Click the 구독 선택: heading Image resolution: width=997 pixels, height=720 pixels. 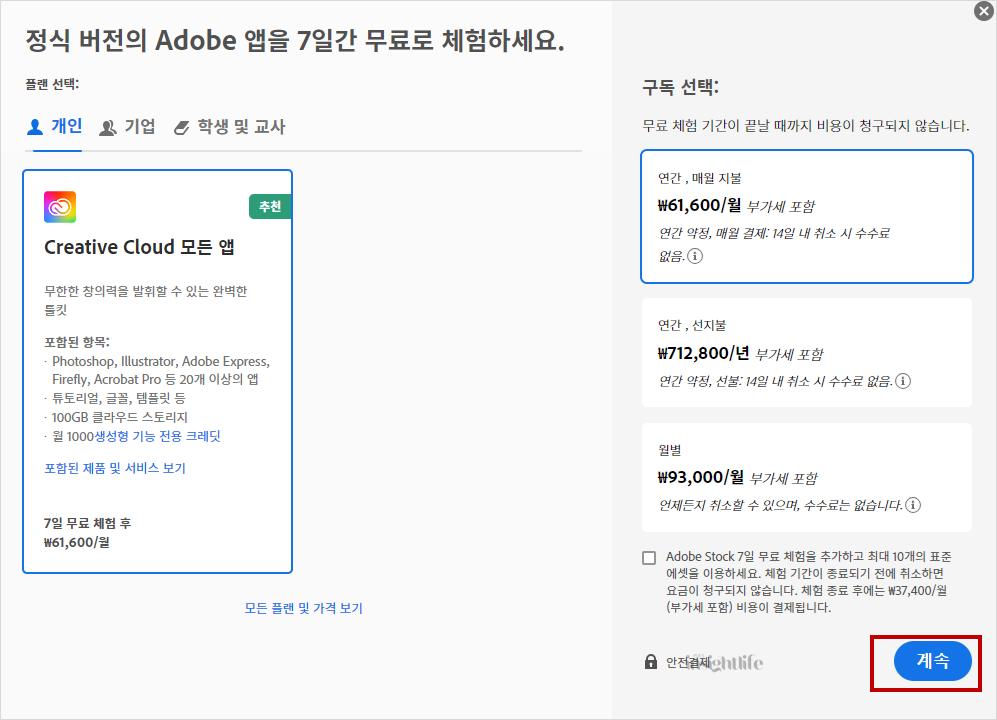click(680, 87)
